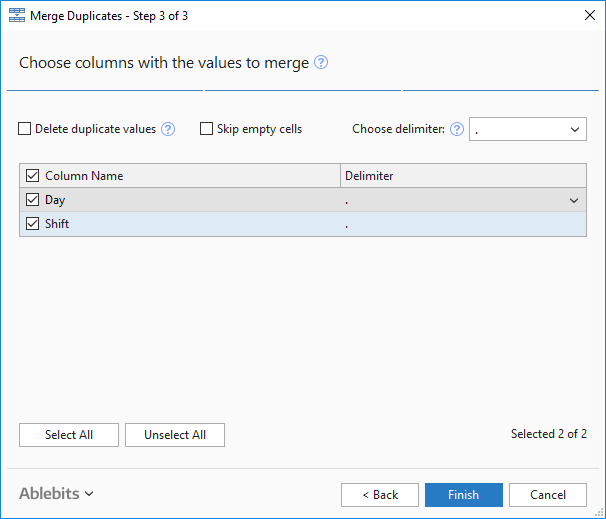Select the Day row name
606x519 pixels.
(x=55, y=200)
